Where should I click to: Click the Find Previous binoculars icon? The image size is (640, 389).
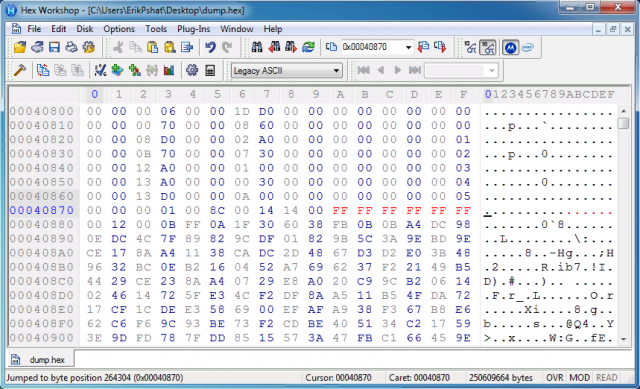(274, 47)
